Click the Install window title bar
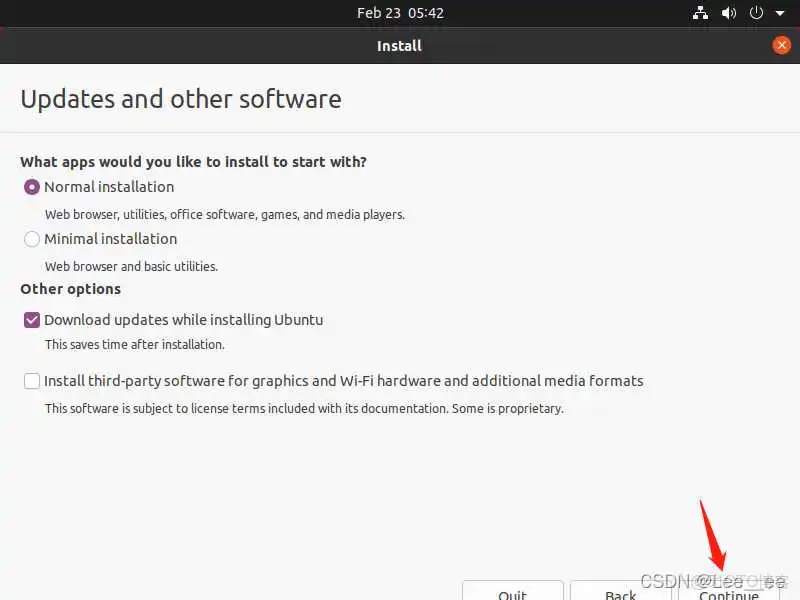800x600 pixels. [400, 45]
